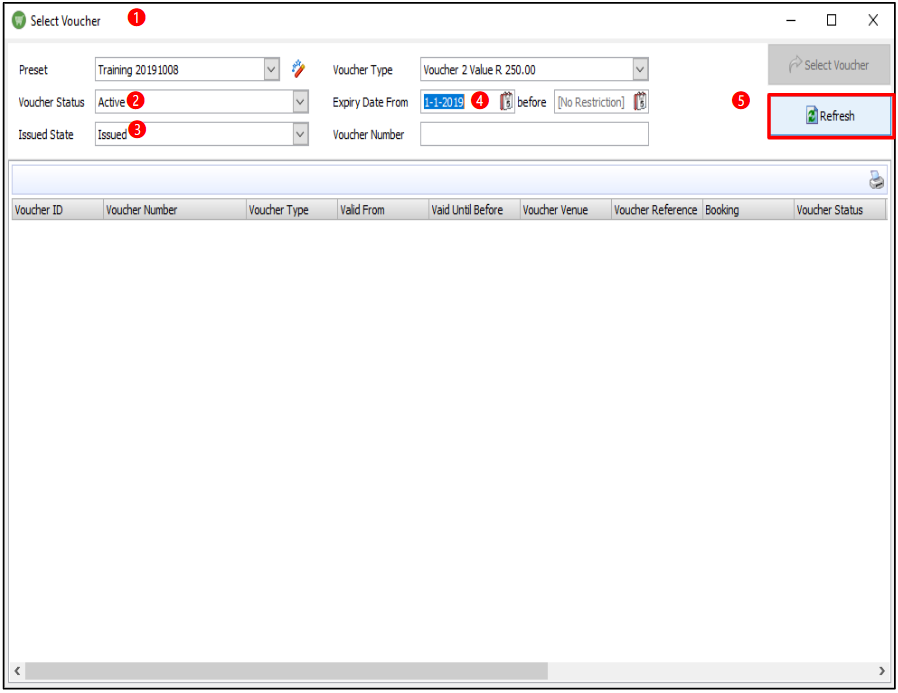Sort by Voucher ID column header
898x693 pixels.
(x=57, y=210)
